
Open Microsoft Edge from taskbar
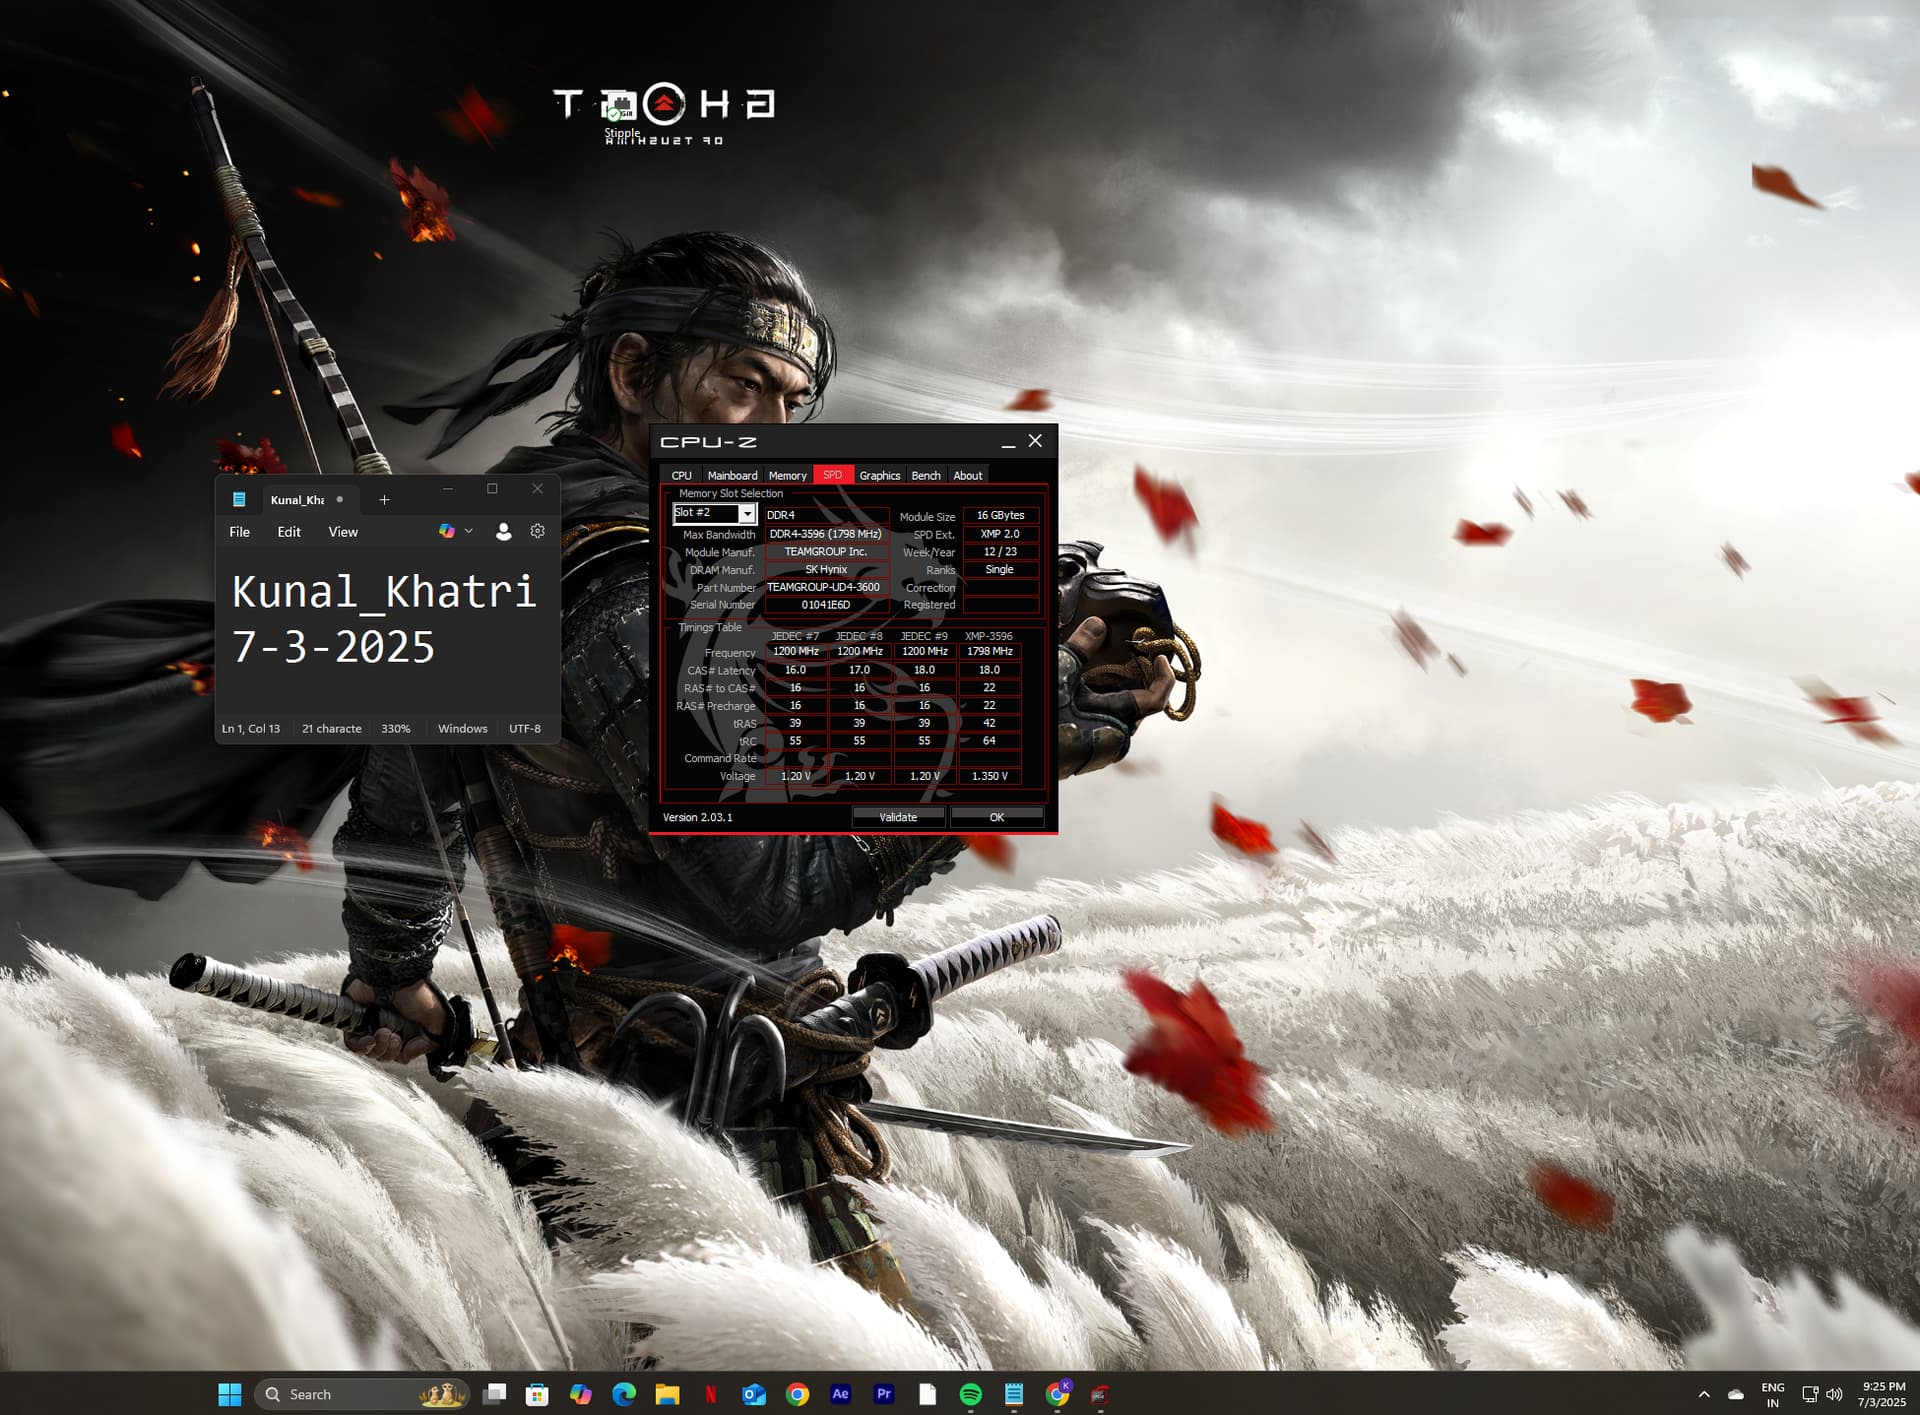pos(624,1394)
